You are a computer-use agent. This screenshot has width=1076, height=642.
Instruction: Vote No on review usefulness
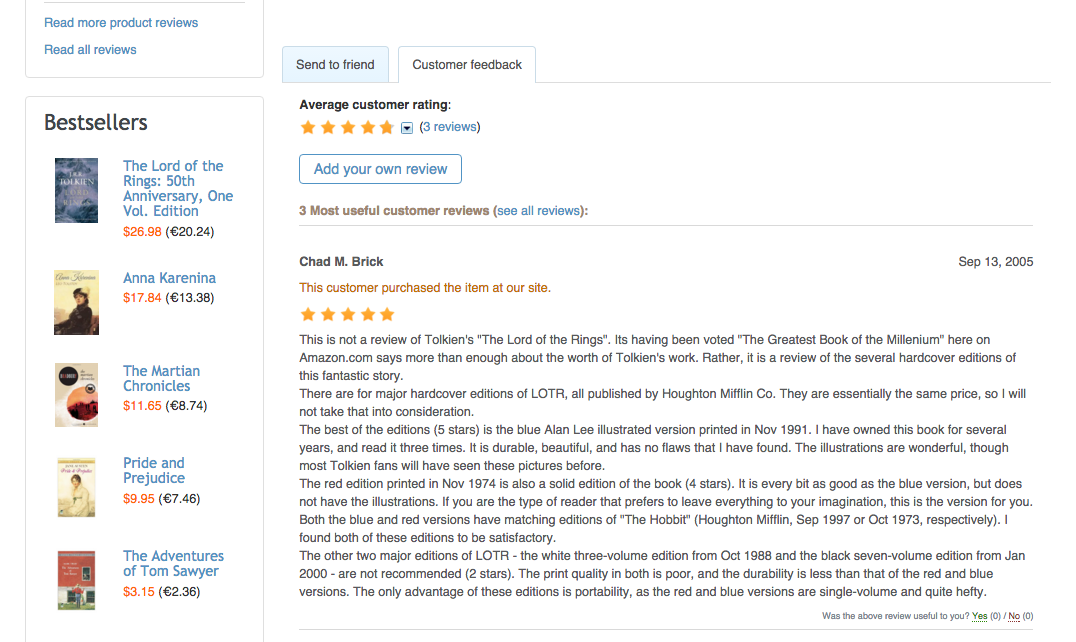coord(1014,616)
